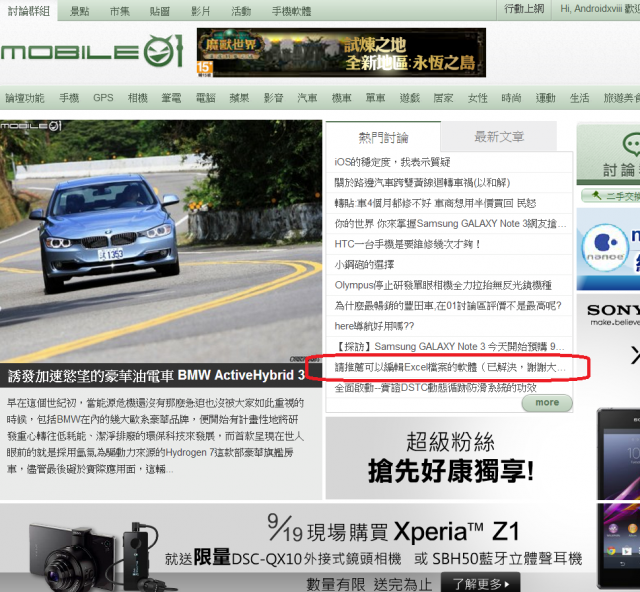This screenshot has width=640, height=592.
Task: Click the Mobile01 site logo
Action: pos(92,52)
